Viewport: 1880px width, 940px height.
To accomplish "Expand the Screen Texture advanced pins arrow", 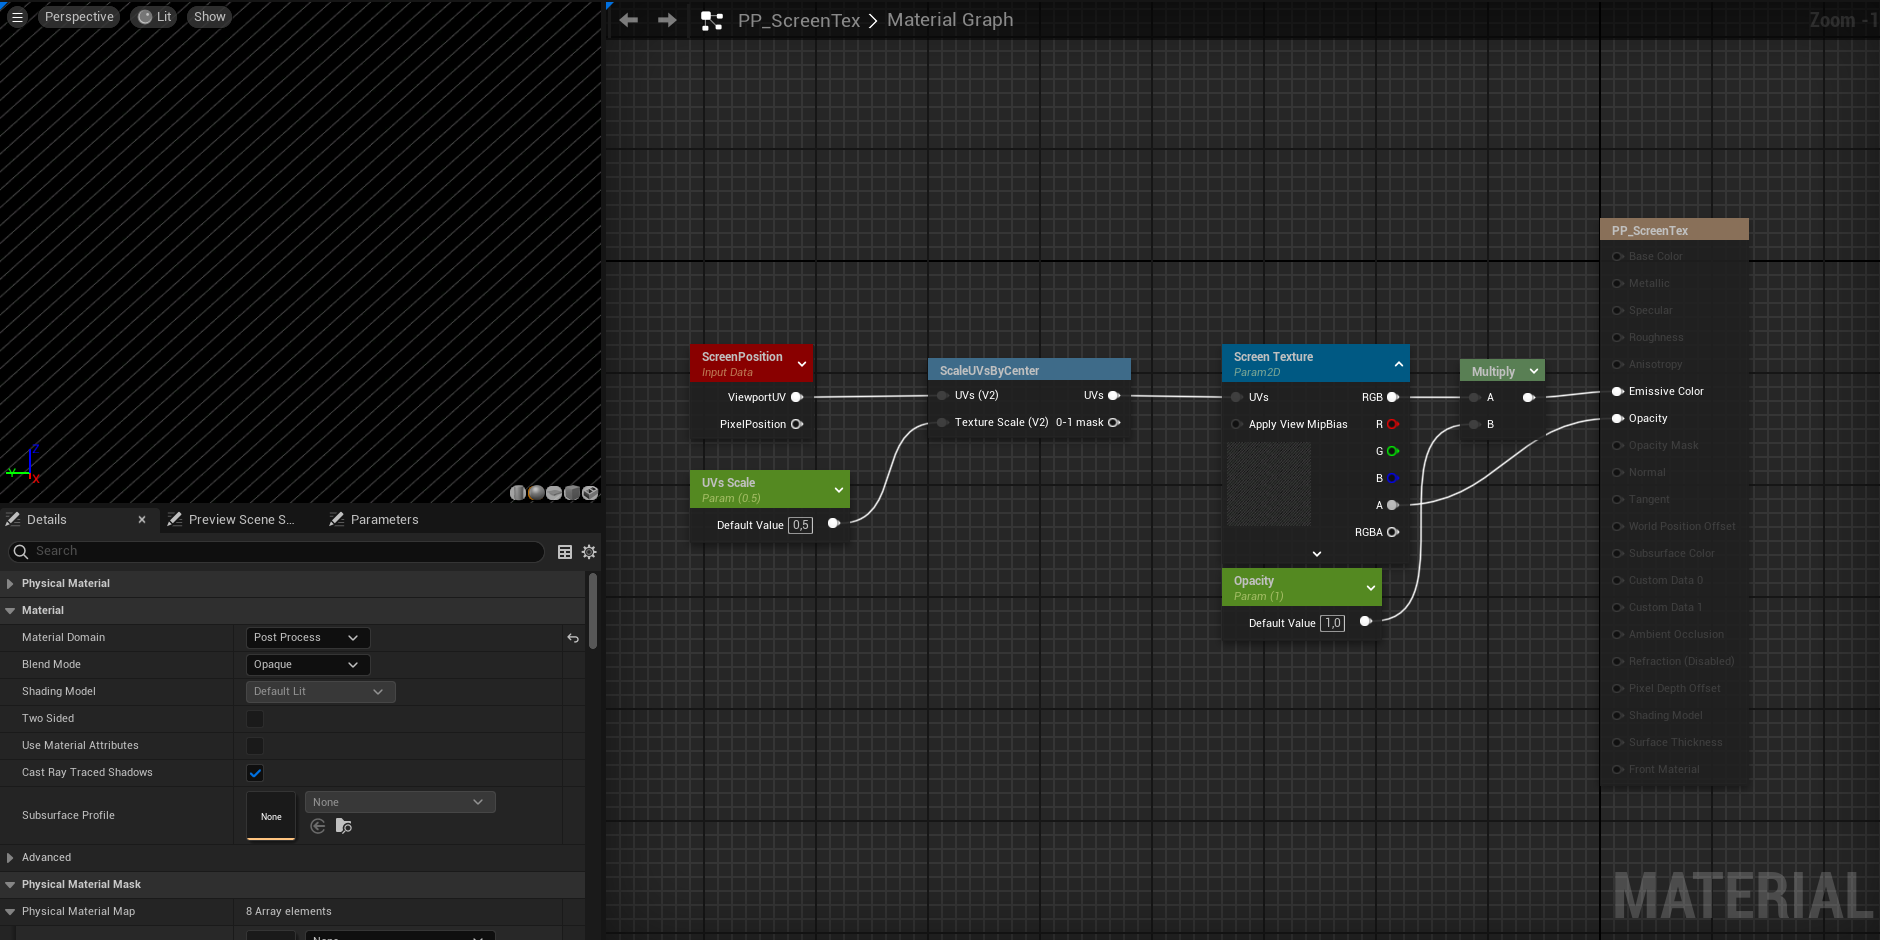I will click(1317, 554).
